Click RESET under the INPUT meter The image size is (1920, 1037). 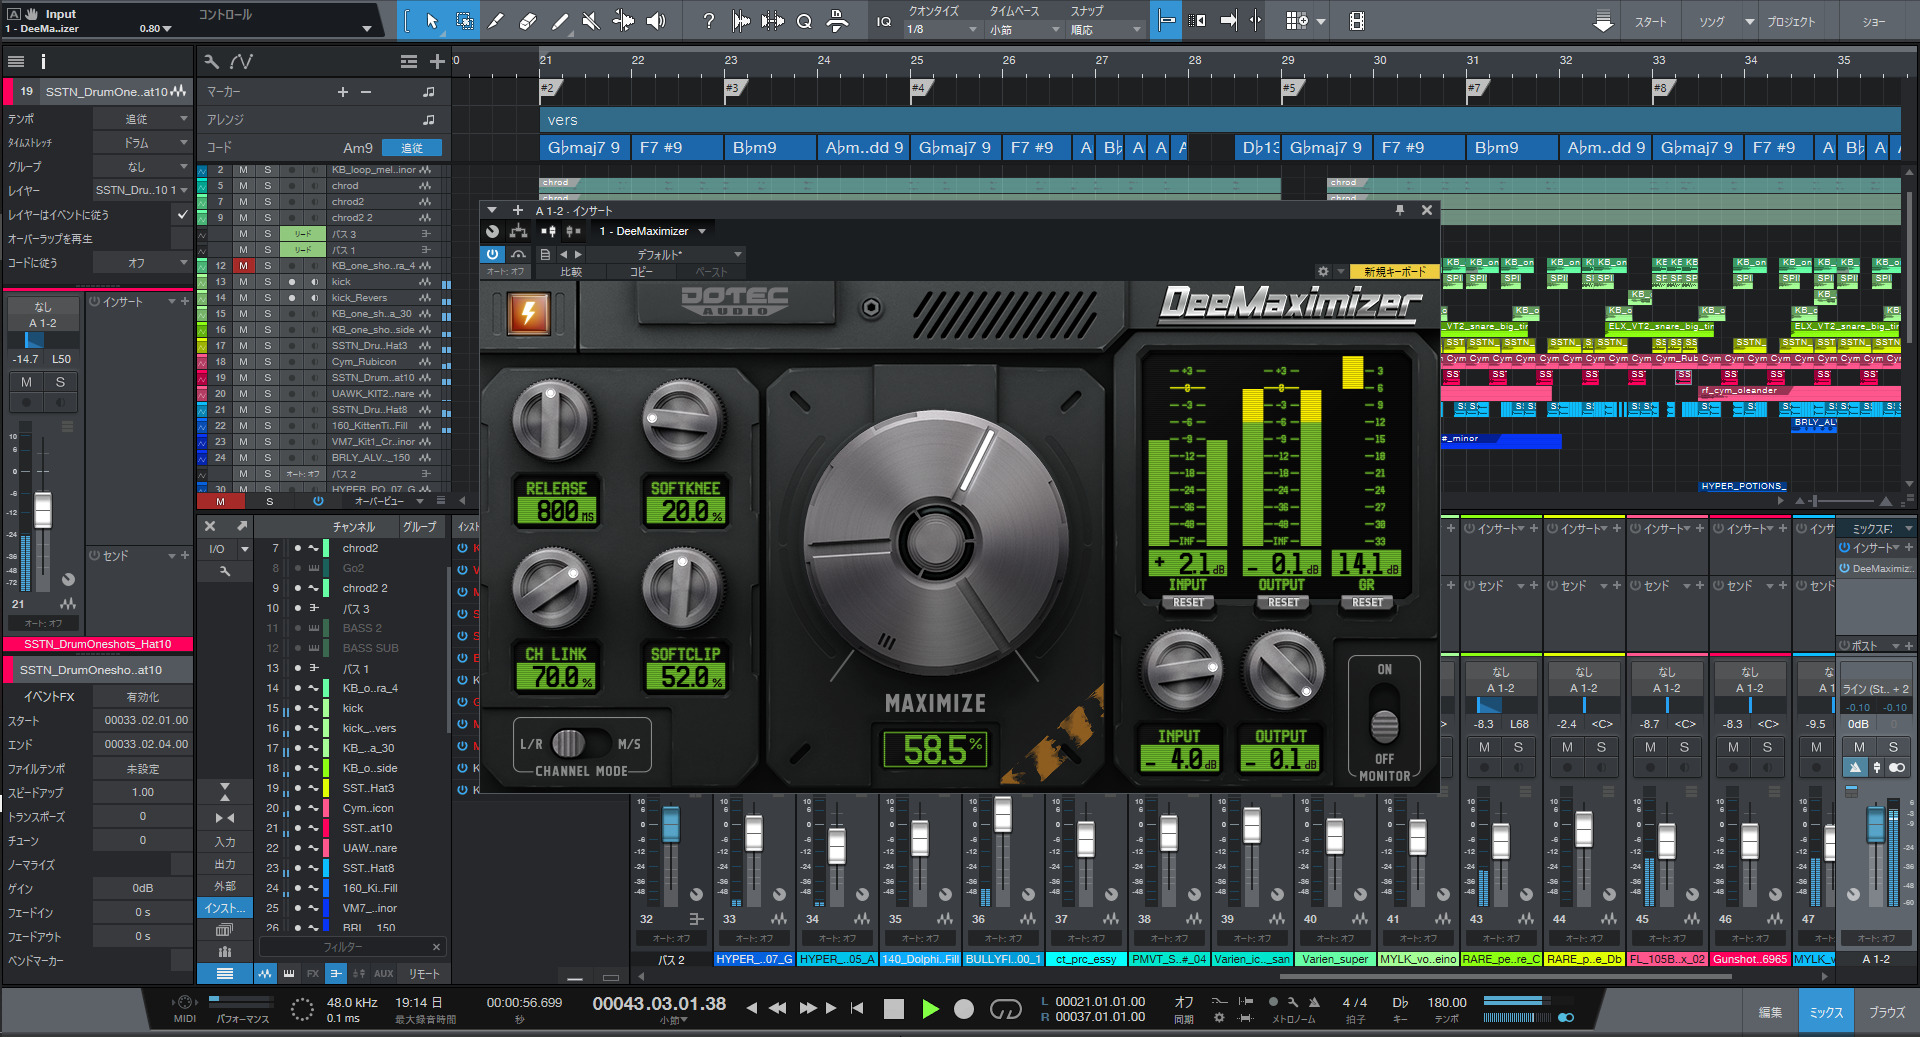coord(1188,603)
